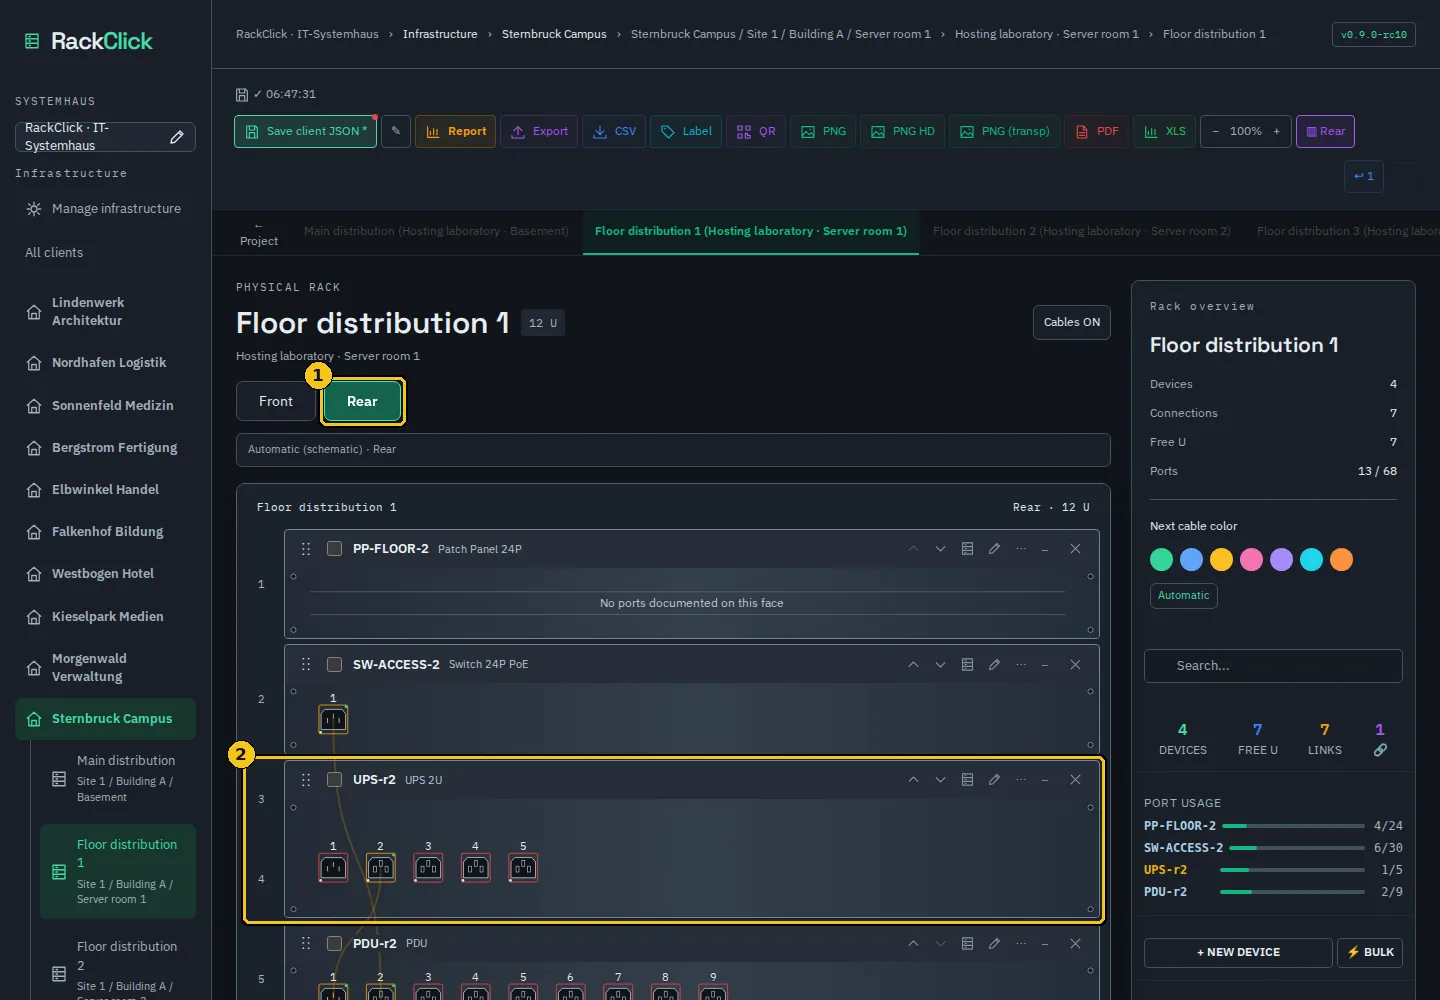Viewport: 1440px width, 1000px height.
Task: Open the rack details icon for PP-FLOOR-2
Action: click(x=967, y=549)
